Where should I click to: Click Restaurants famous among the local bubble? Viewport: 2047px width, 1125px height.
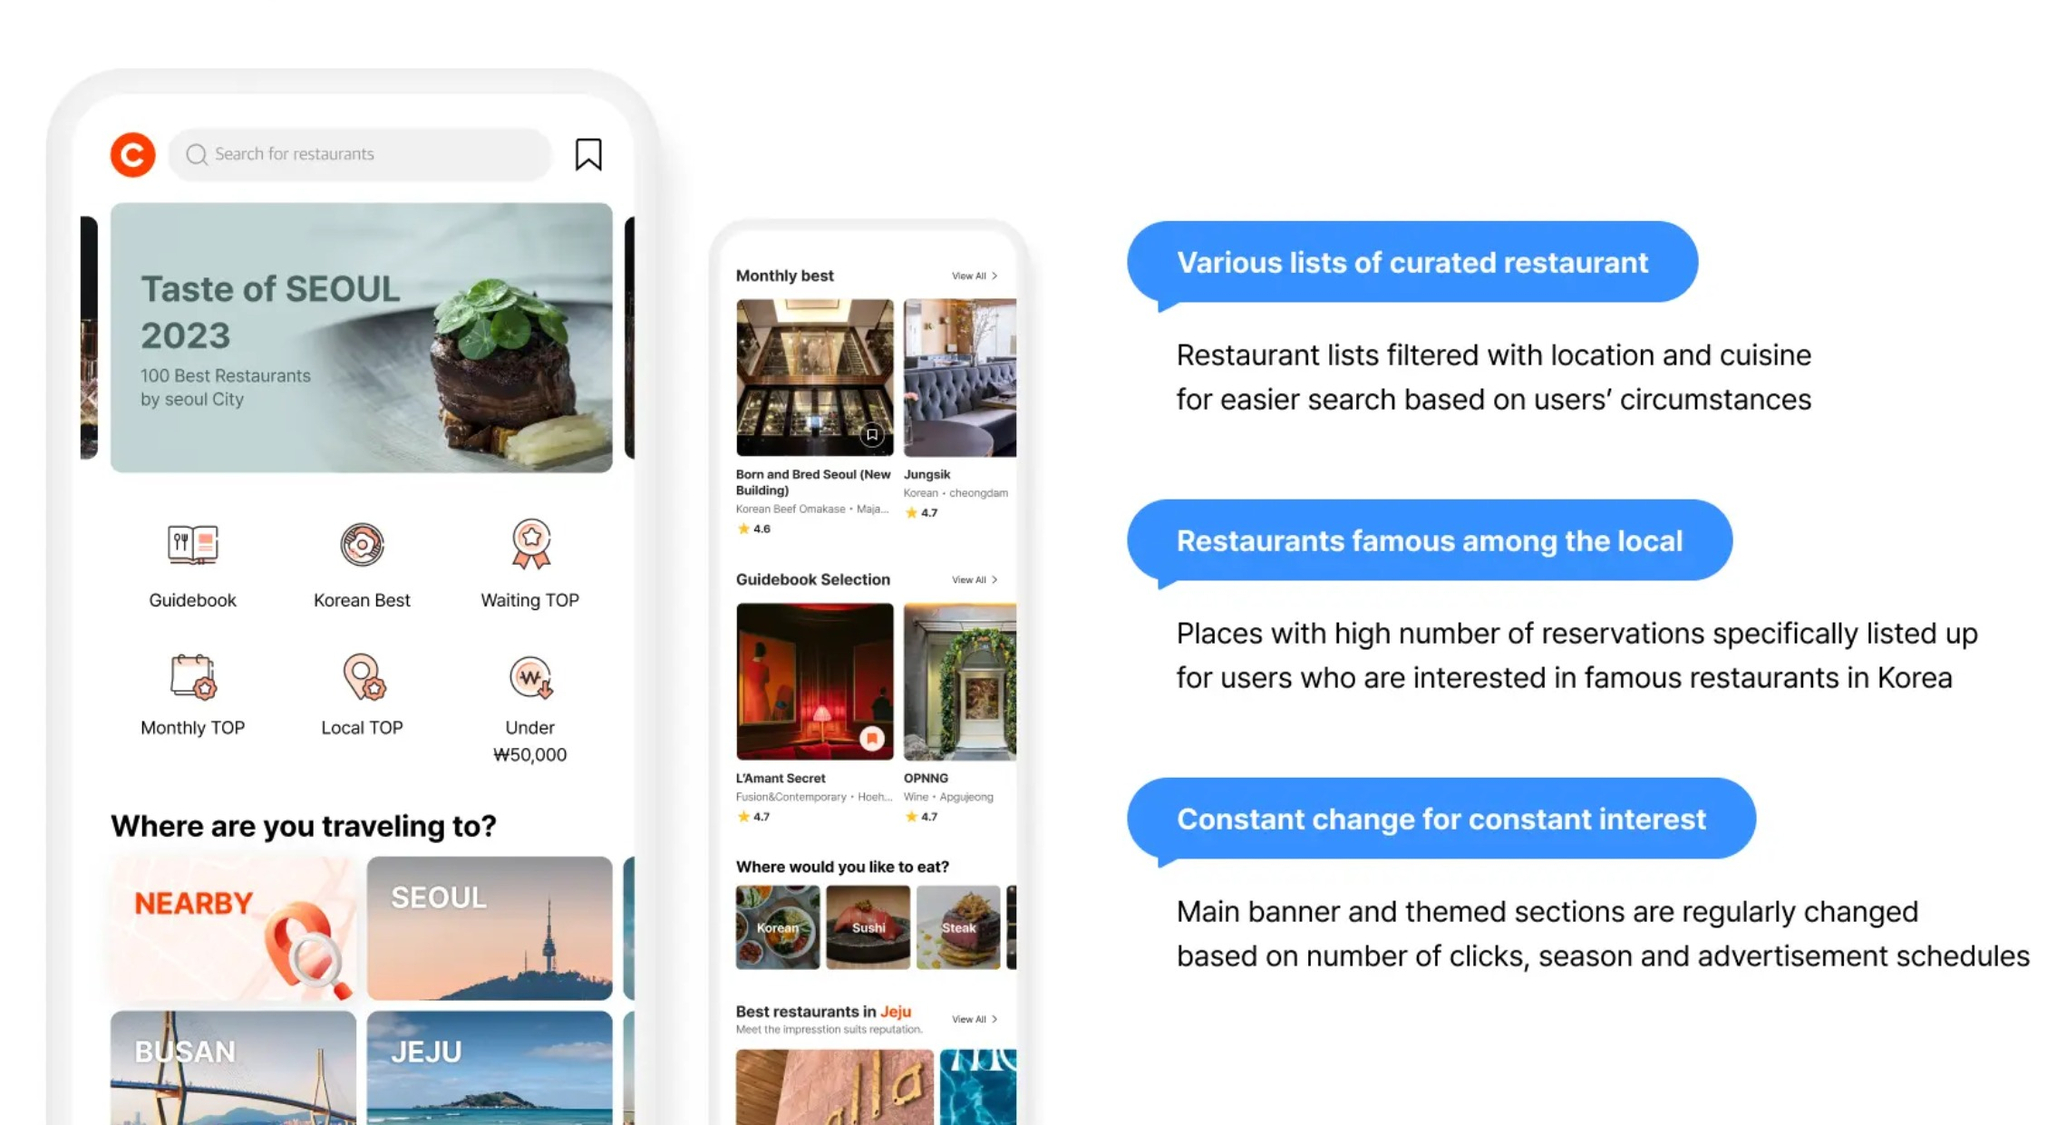pyautogui.click(x=1429, y=540)
